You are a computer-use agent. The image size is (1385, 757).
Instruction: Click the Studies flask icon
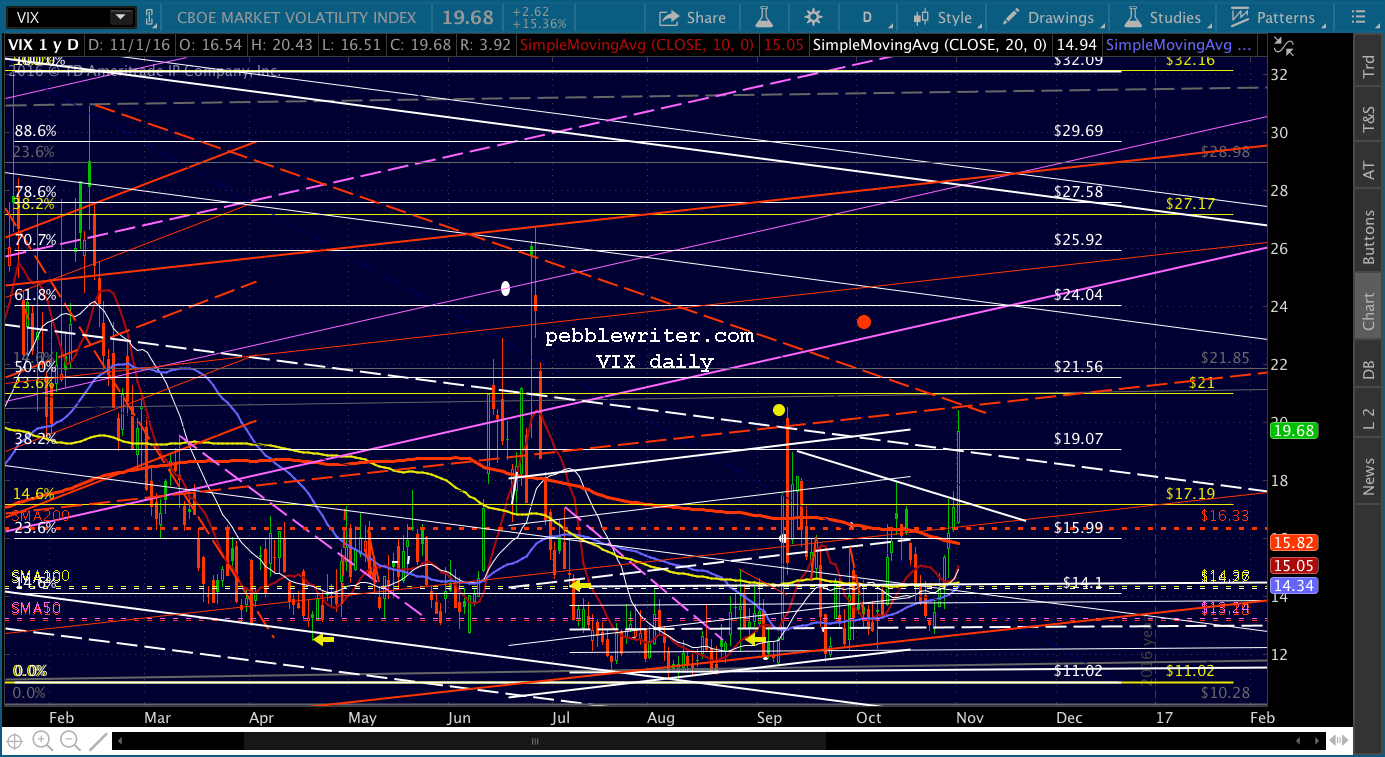click(x=1132, y=17)
